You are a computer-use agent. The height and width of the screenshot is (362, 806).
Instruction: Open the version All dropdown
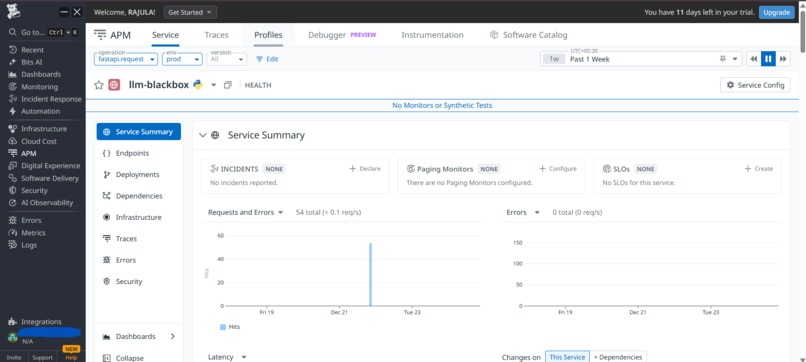click(x=227, y=59)
